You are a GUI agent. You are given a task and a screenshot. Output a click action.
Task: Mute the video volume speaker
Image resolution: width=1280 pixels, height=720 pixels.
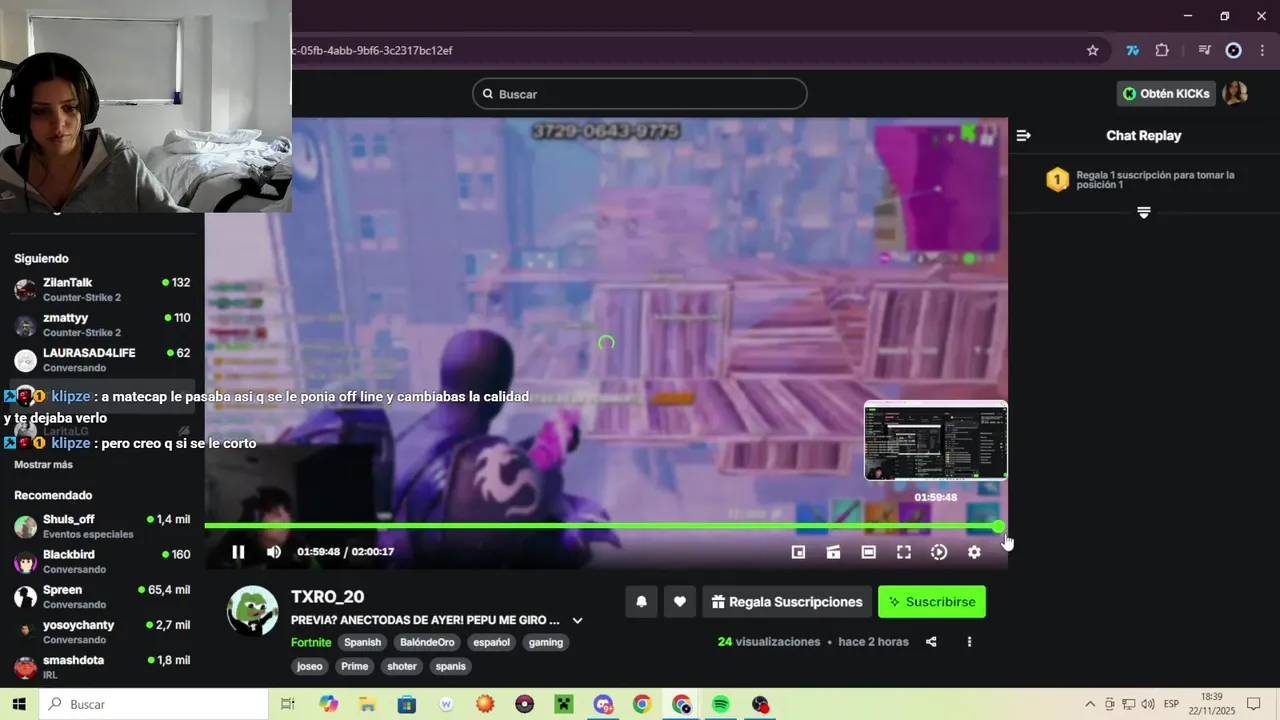click(274, 552)
